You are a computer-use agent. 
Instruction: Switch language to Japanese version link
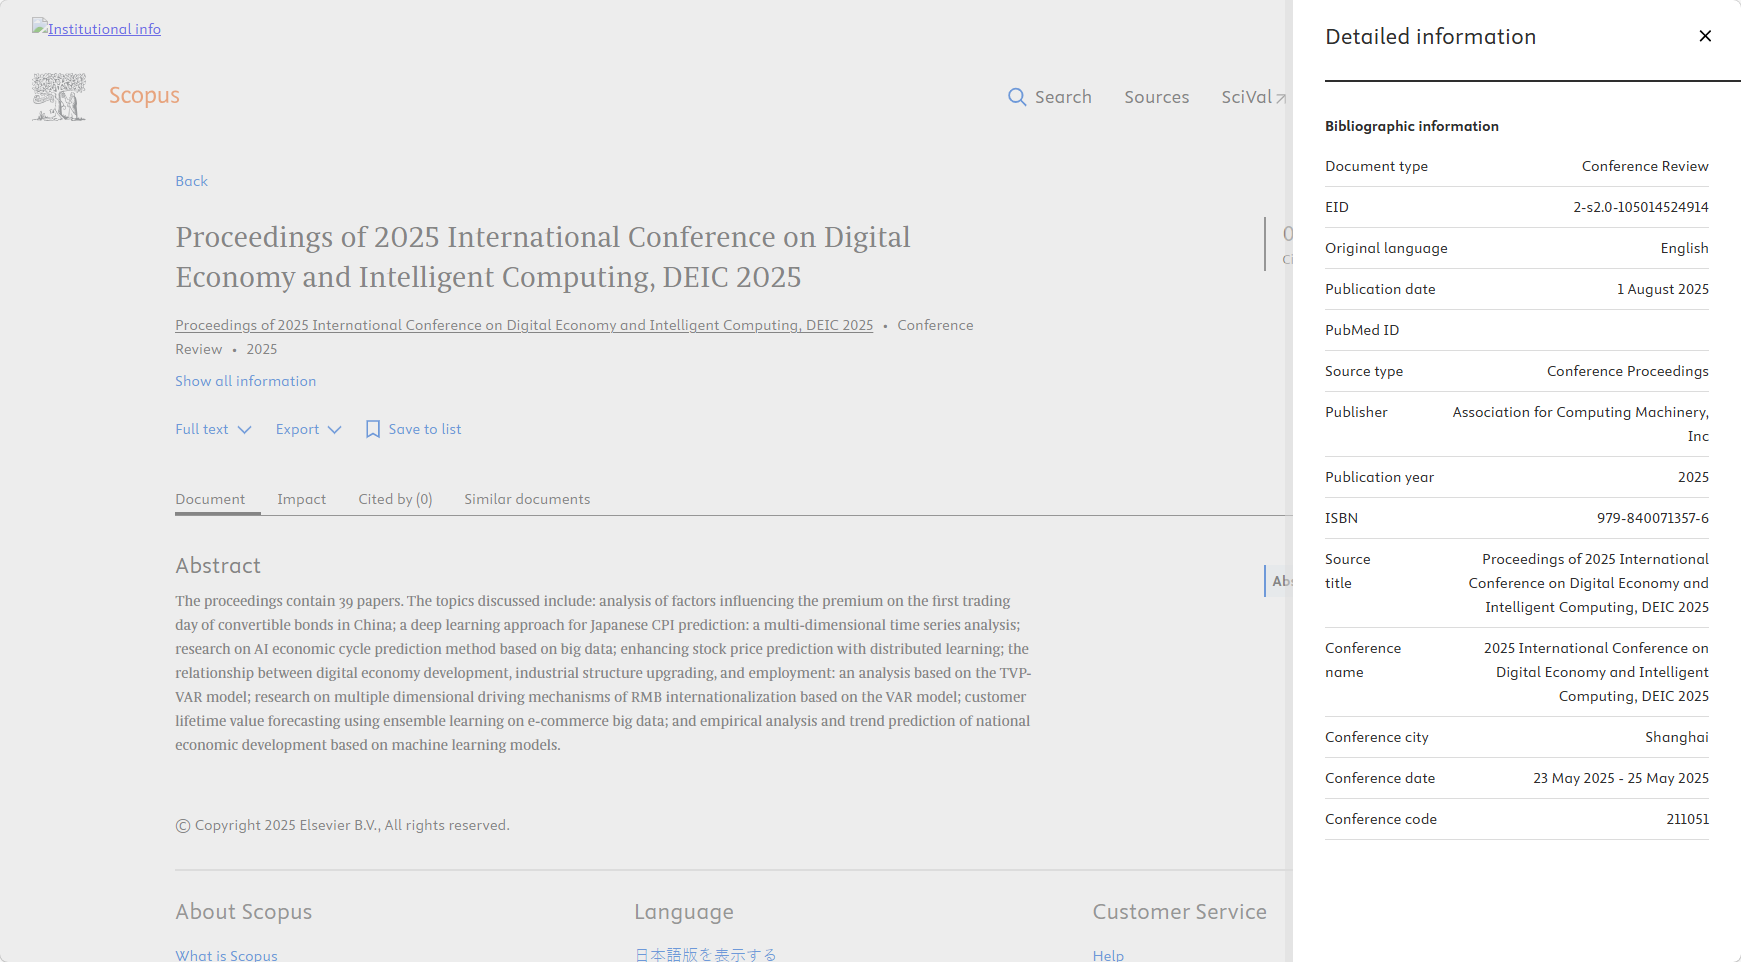coord(705,955)
